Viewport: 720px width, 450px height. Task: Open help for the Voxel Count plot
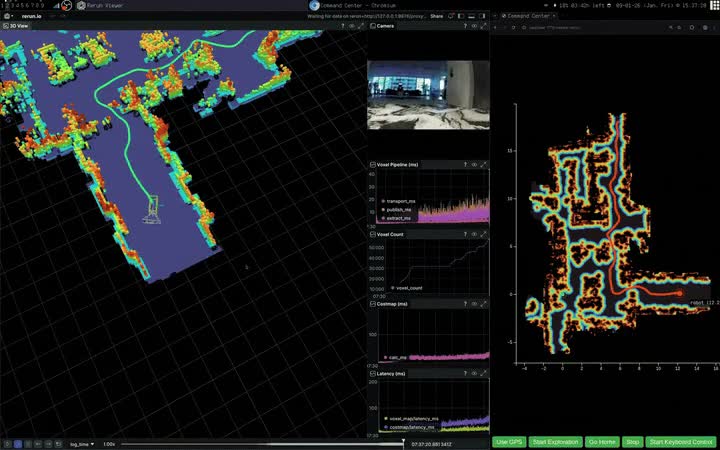pos(465,234)
